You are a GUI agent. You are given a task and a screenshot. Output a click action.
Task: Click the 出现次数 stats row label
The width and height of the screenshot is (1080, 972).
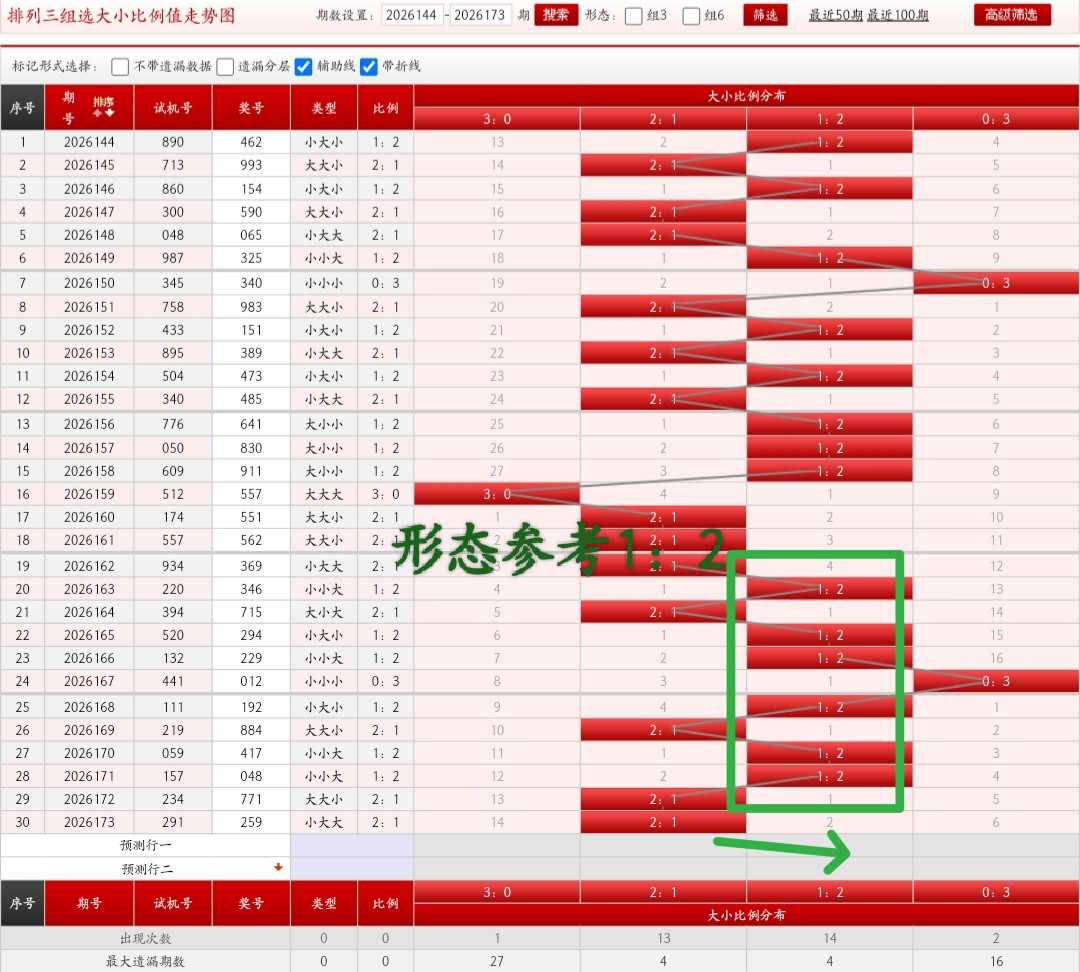[145, 938]
